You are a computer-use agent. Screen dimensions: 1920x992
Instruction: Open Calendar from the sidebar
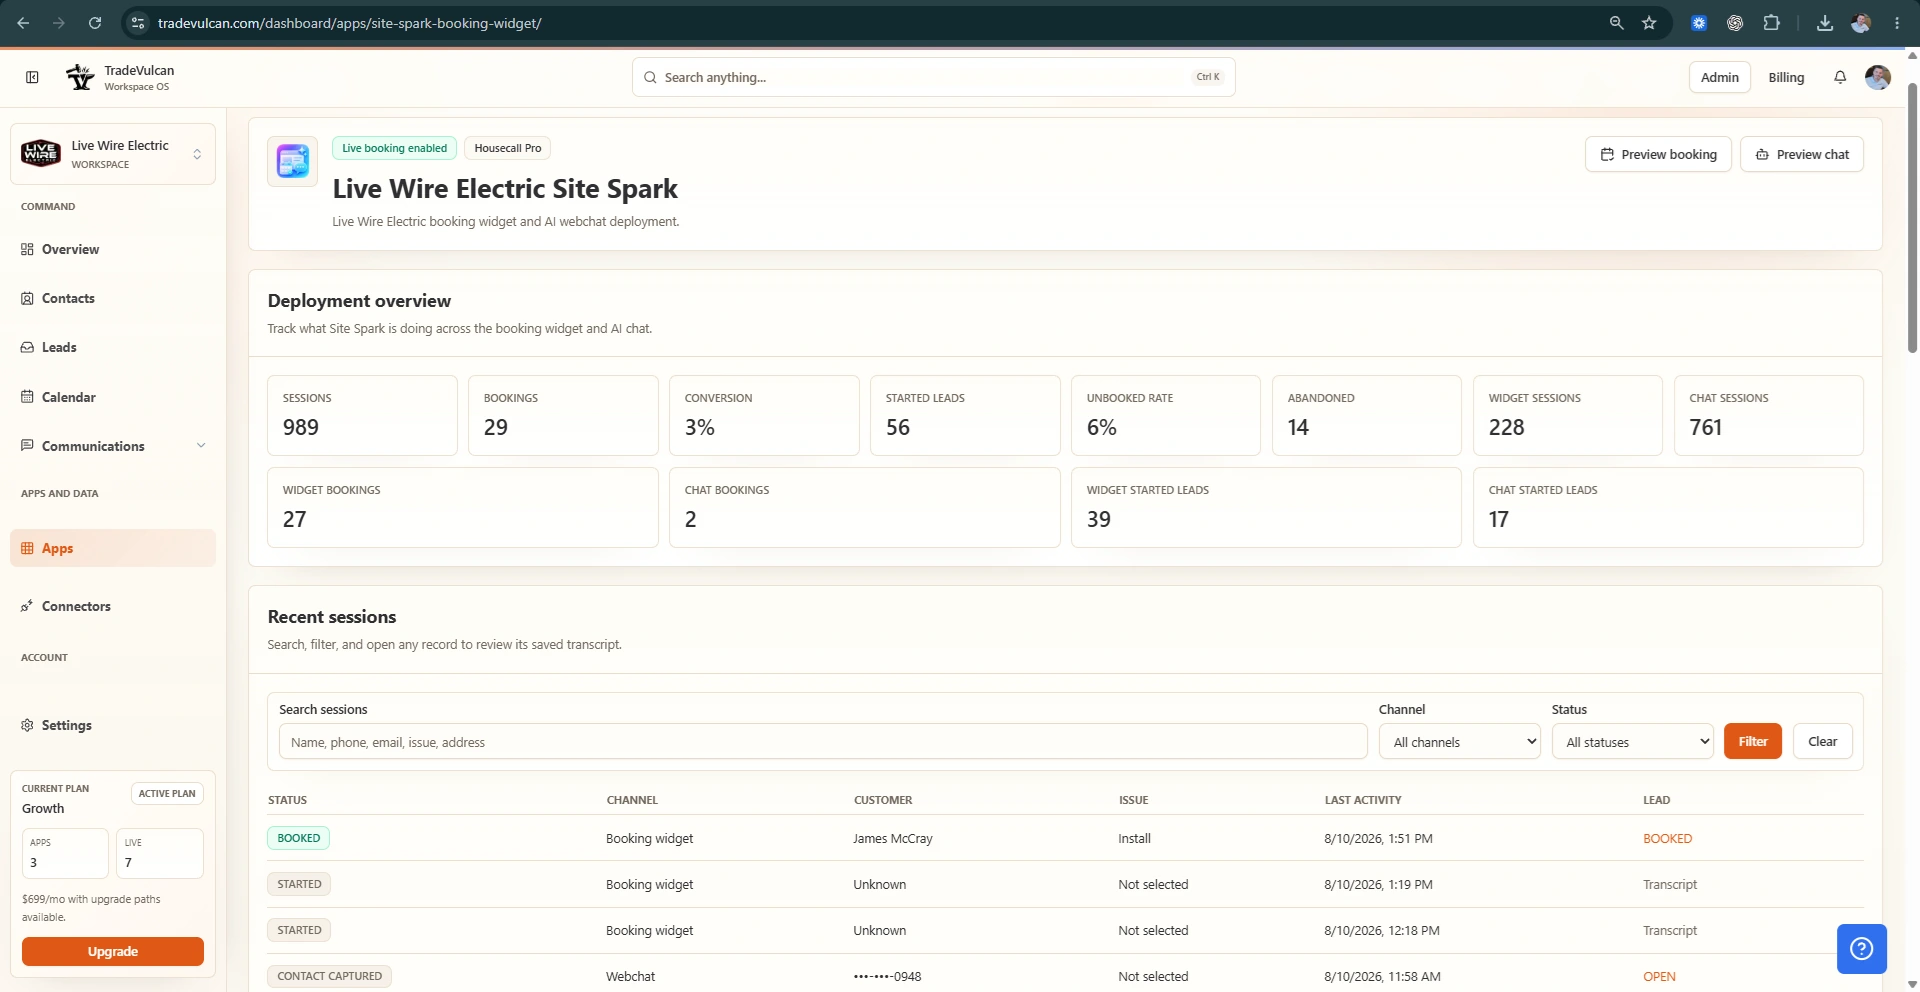113,397
